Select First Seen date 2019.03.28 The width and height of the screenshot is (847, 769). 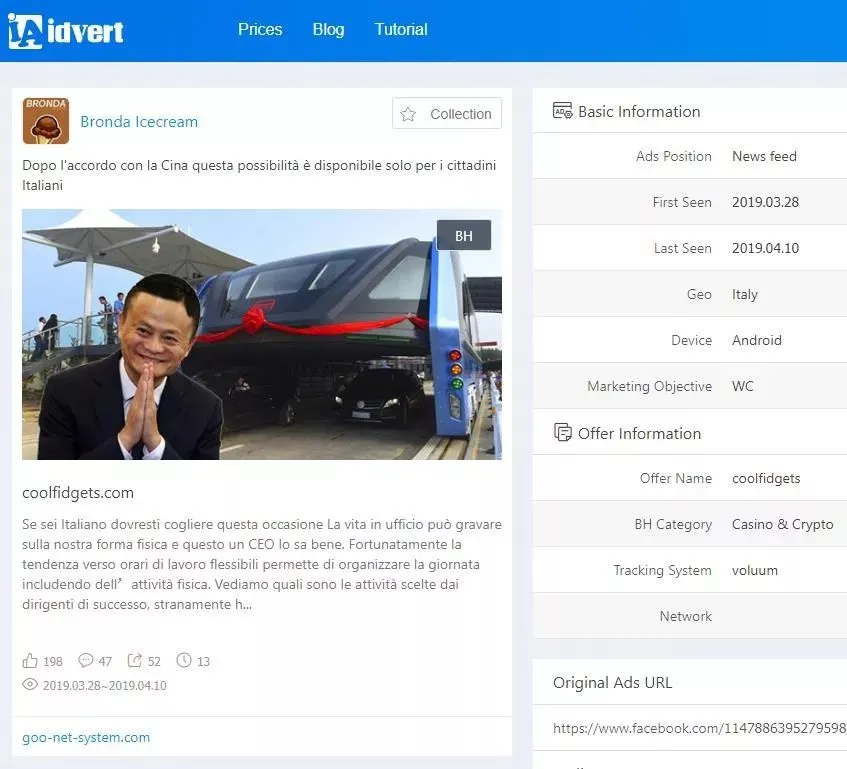765,202
